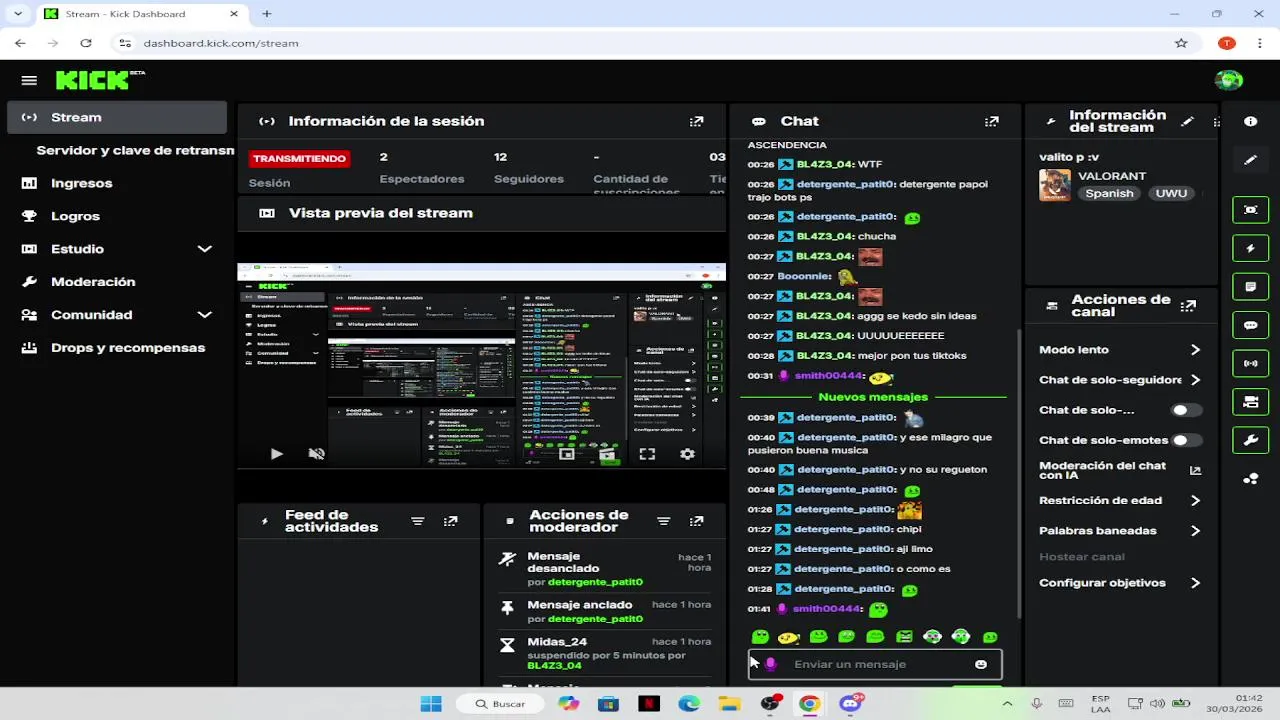Play the stream preview
The image size is (1280, 720).
tap(277, 454)
